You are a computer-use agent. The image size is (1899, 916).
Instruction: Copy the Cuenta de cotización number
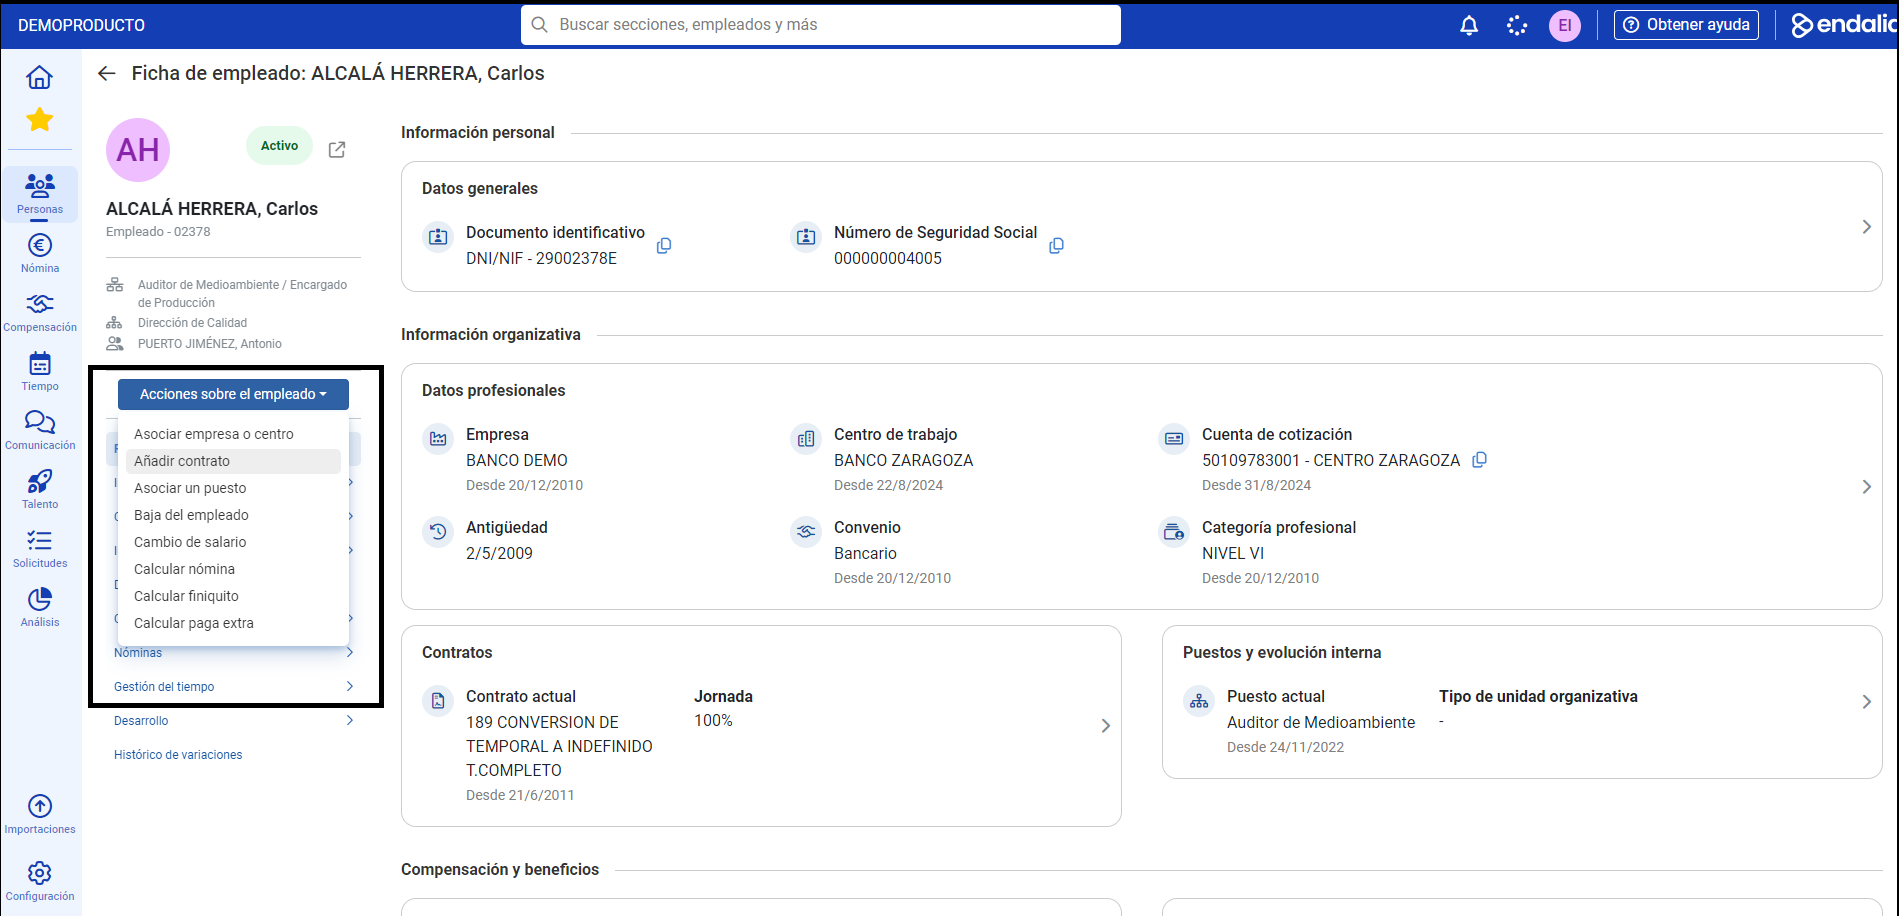(x=1480, y=459)
